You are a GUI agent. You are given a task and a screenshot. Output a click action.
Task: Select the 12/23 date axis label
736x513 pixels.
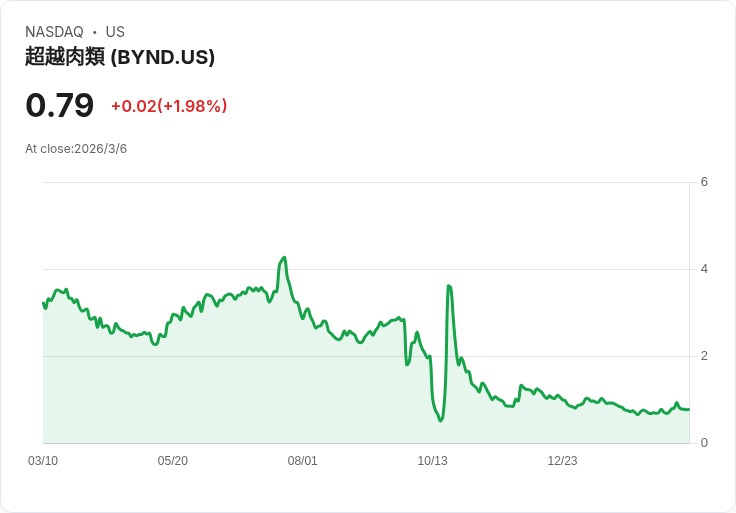[563, 461]
